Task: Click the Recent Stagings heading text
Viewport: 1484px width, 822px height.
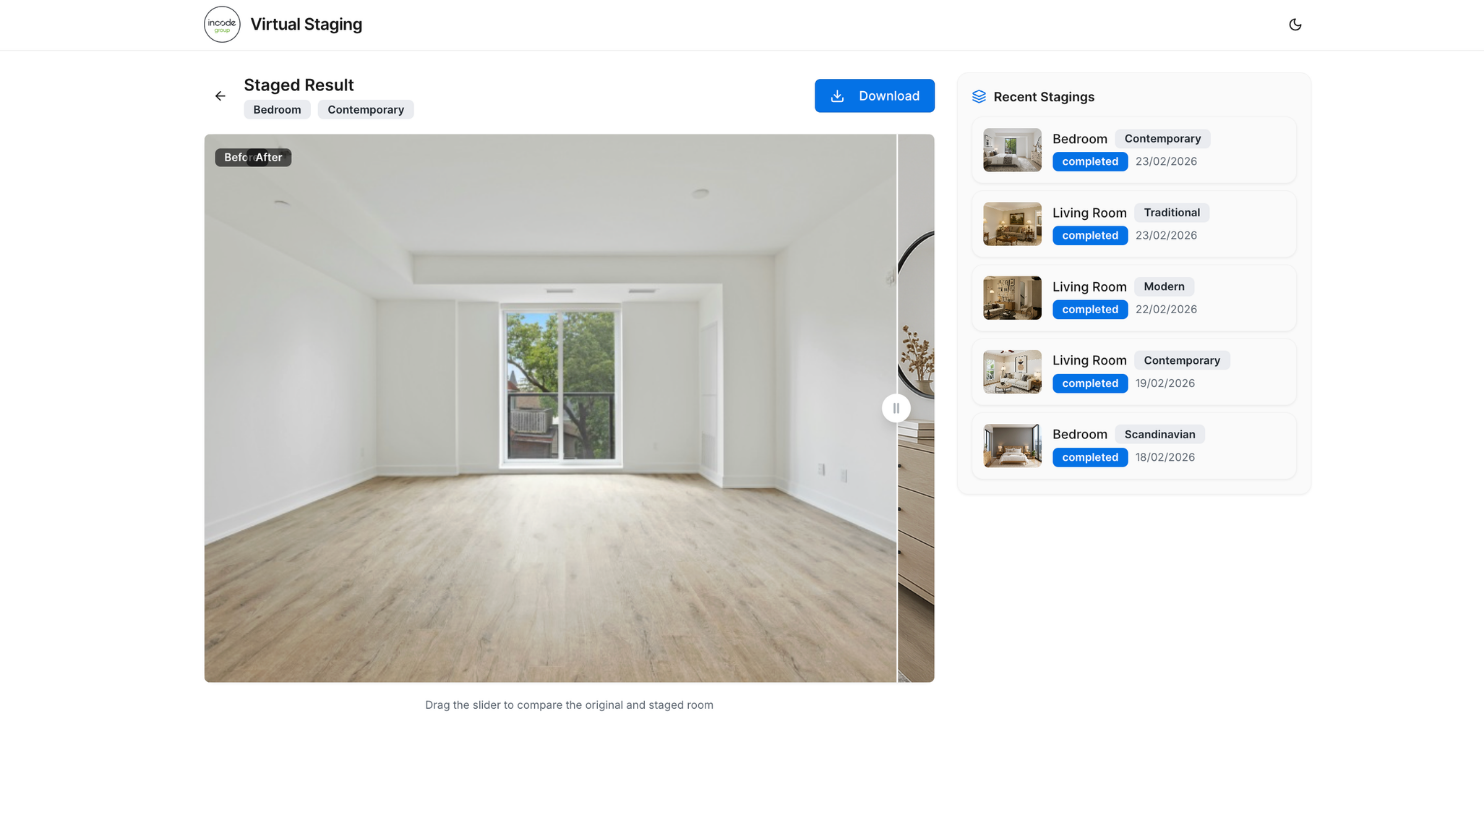Action: click(x=1044, y=97)
